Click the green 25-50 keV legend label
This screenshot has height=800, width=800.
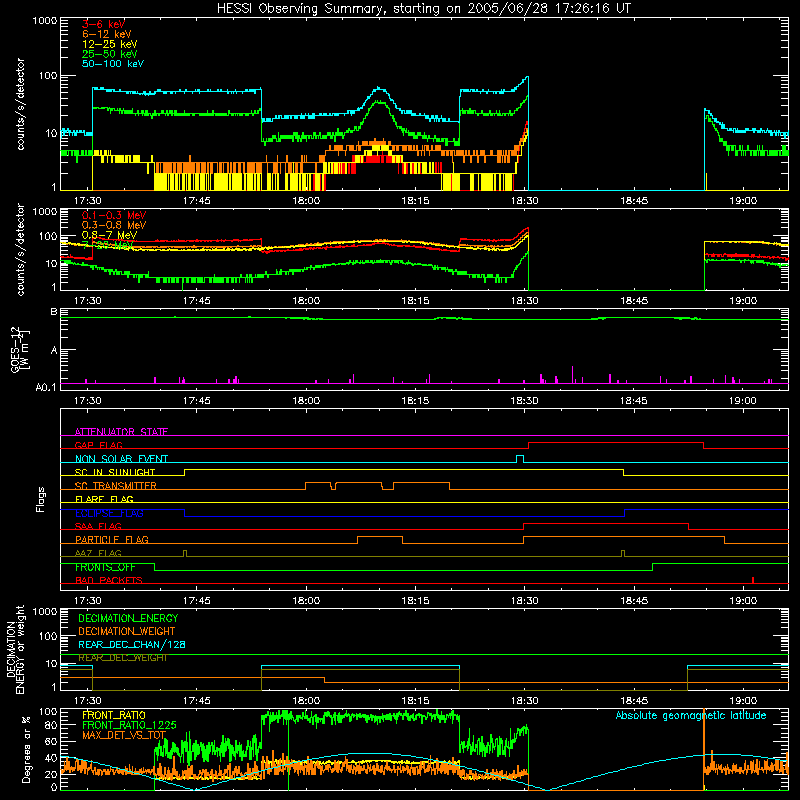[110, 54]
